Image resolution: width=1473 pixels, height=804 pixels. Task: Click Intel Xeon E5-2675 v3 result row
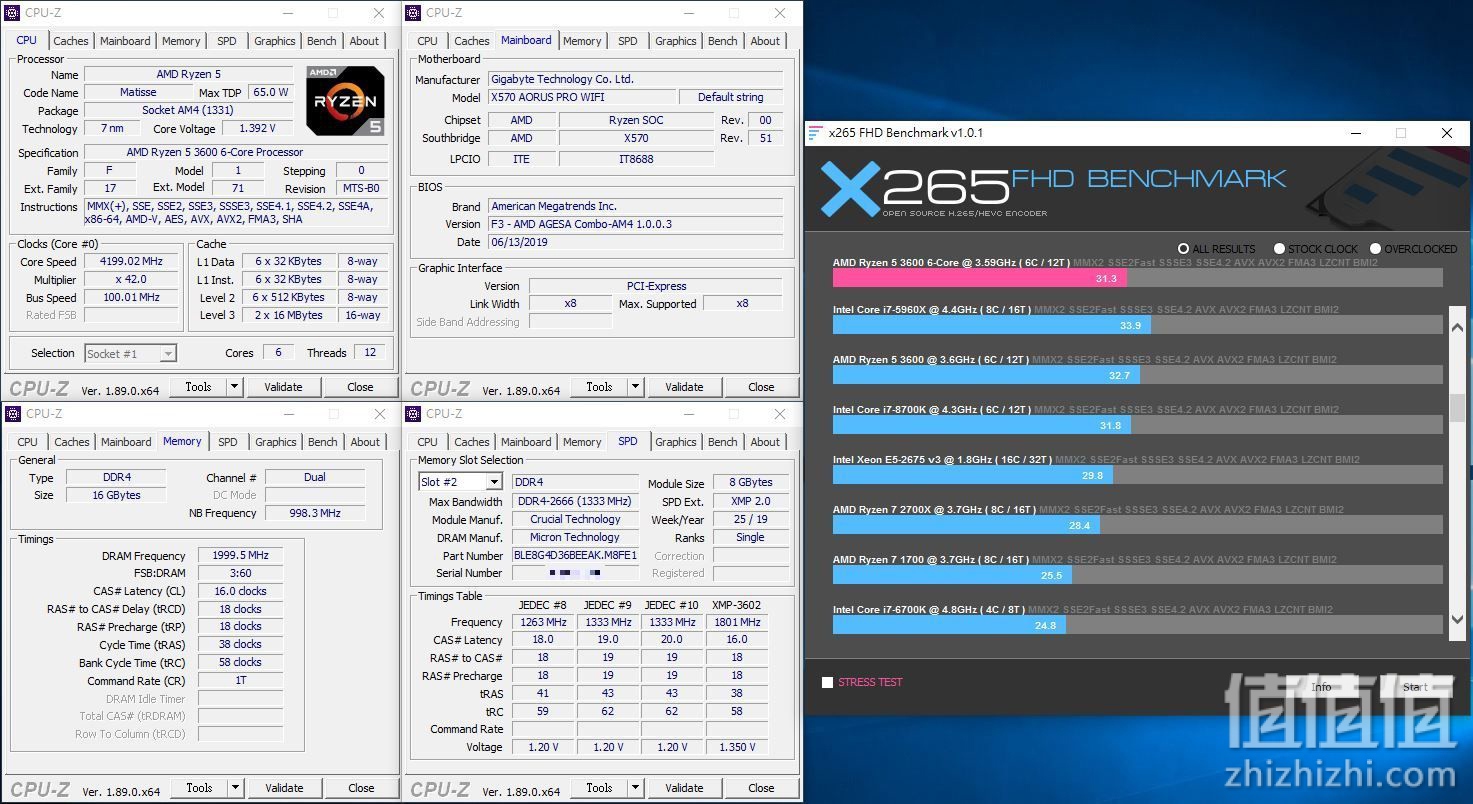(x=1138, y=467)
